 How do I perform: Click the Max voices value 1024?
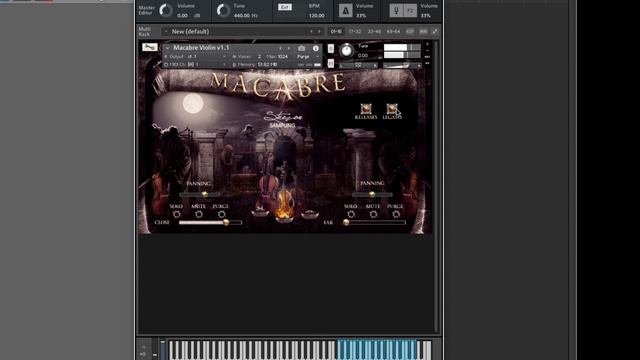pyautogui.click(x=283, y=56)
